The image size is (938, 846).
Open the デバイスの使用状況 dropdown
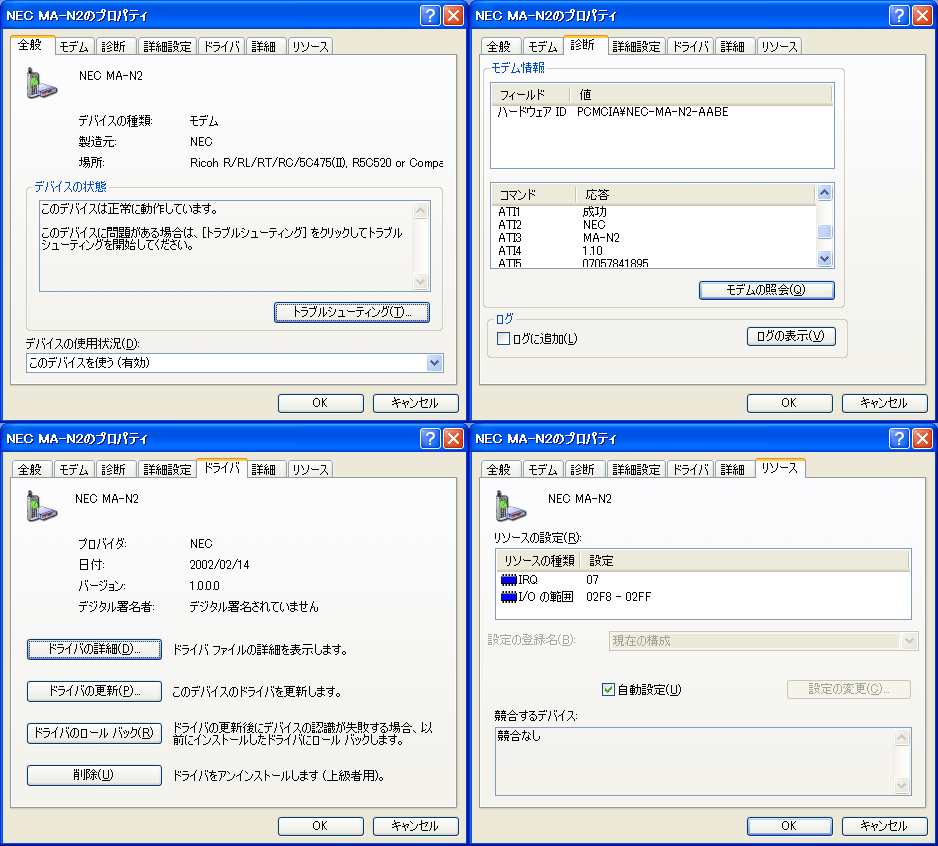[434, 363]
